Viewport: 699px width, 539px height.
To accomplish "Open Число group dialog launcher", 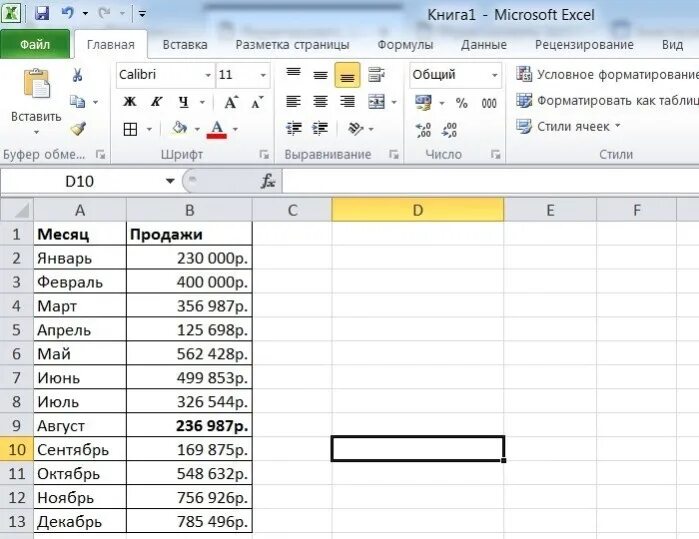I will (x=495, y=155).
